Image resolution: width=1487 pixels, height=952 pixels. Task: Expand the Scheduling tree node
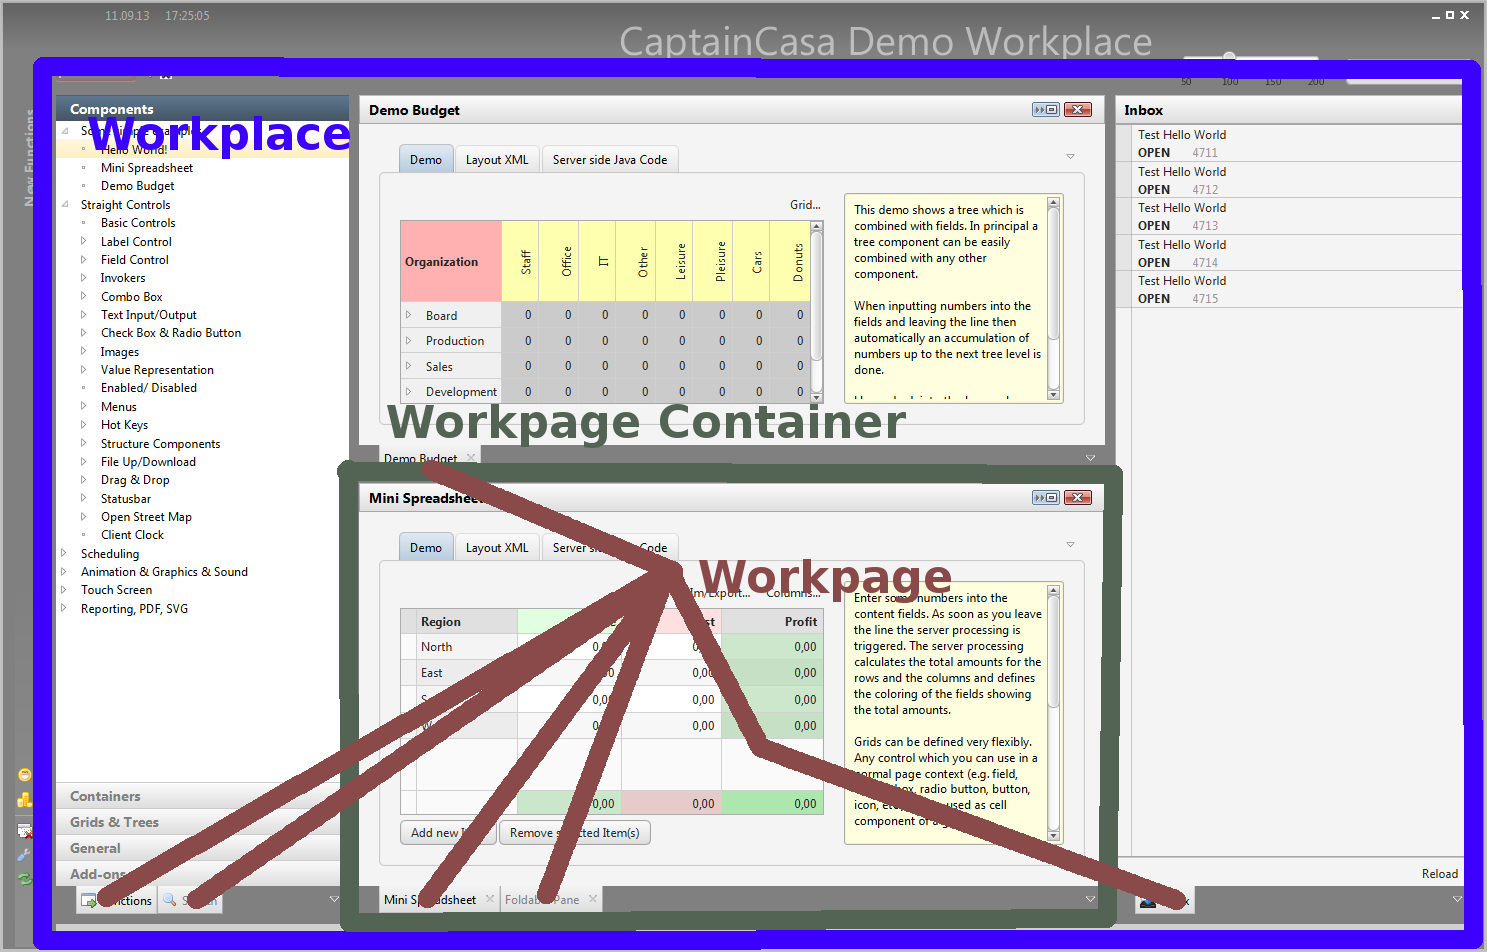point(64,553)
